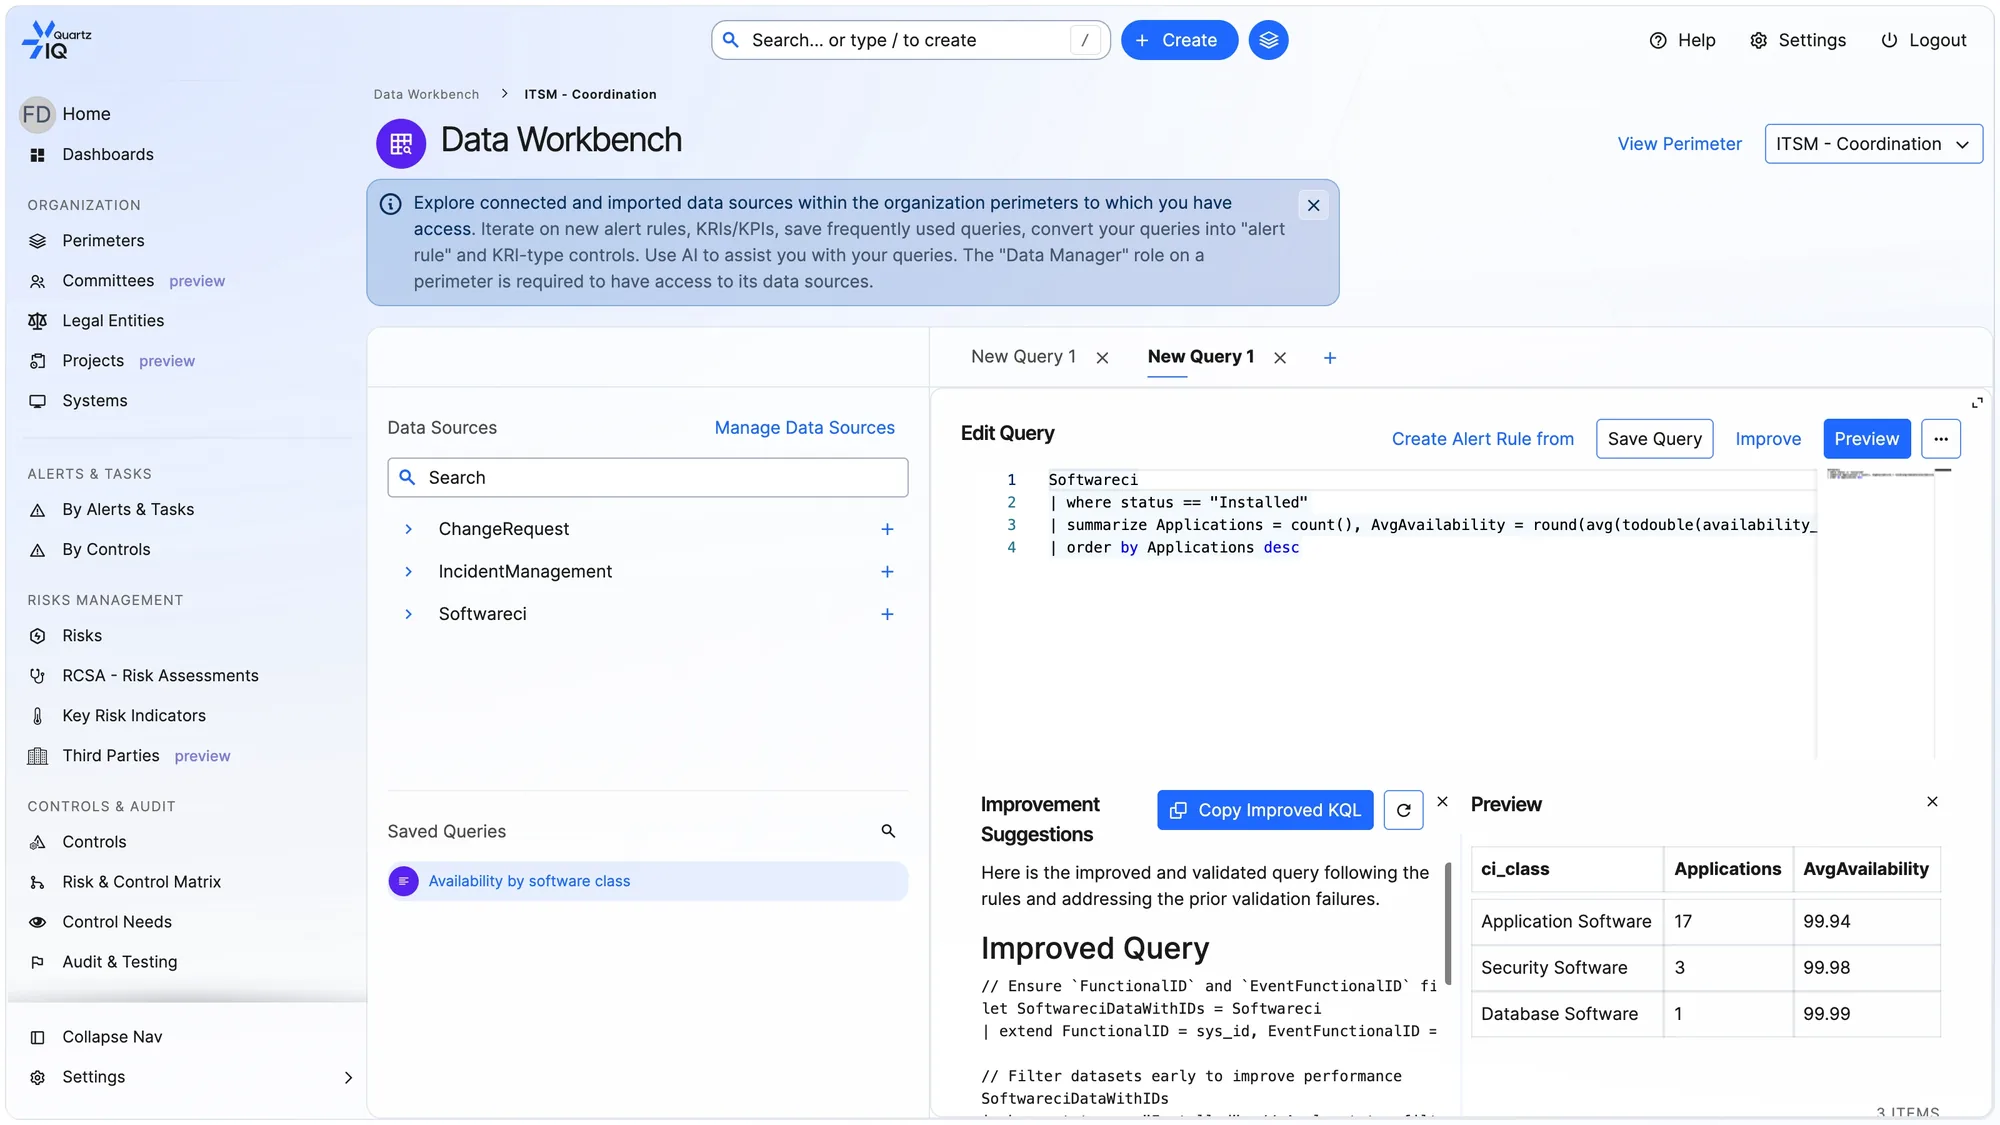Expand the IncidentManagement data source
This screenshot has height=1125, width=2000.
pyautogui.click(x=408, y=571)
